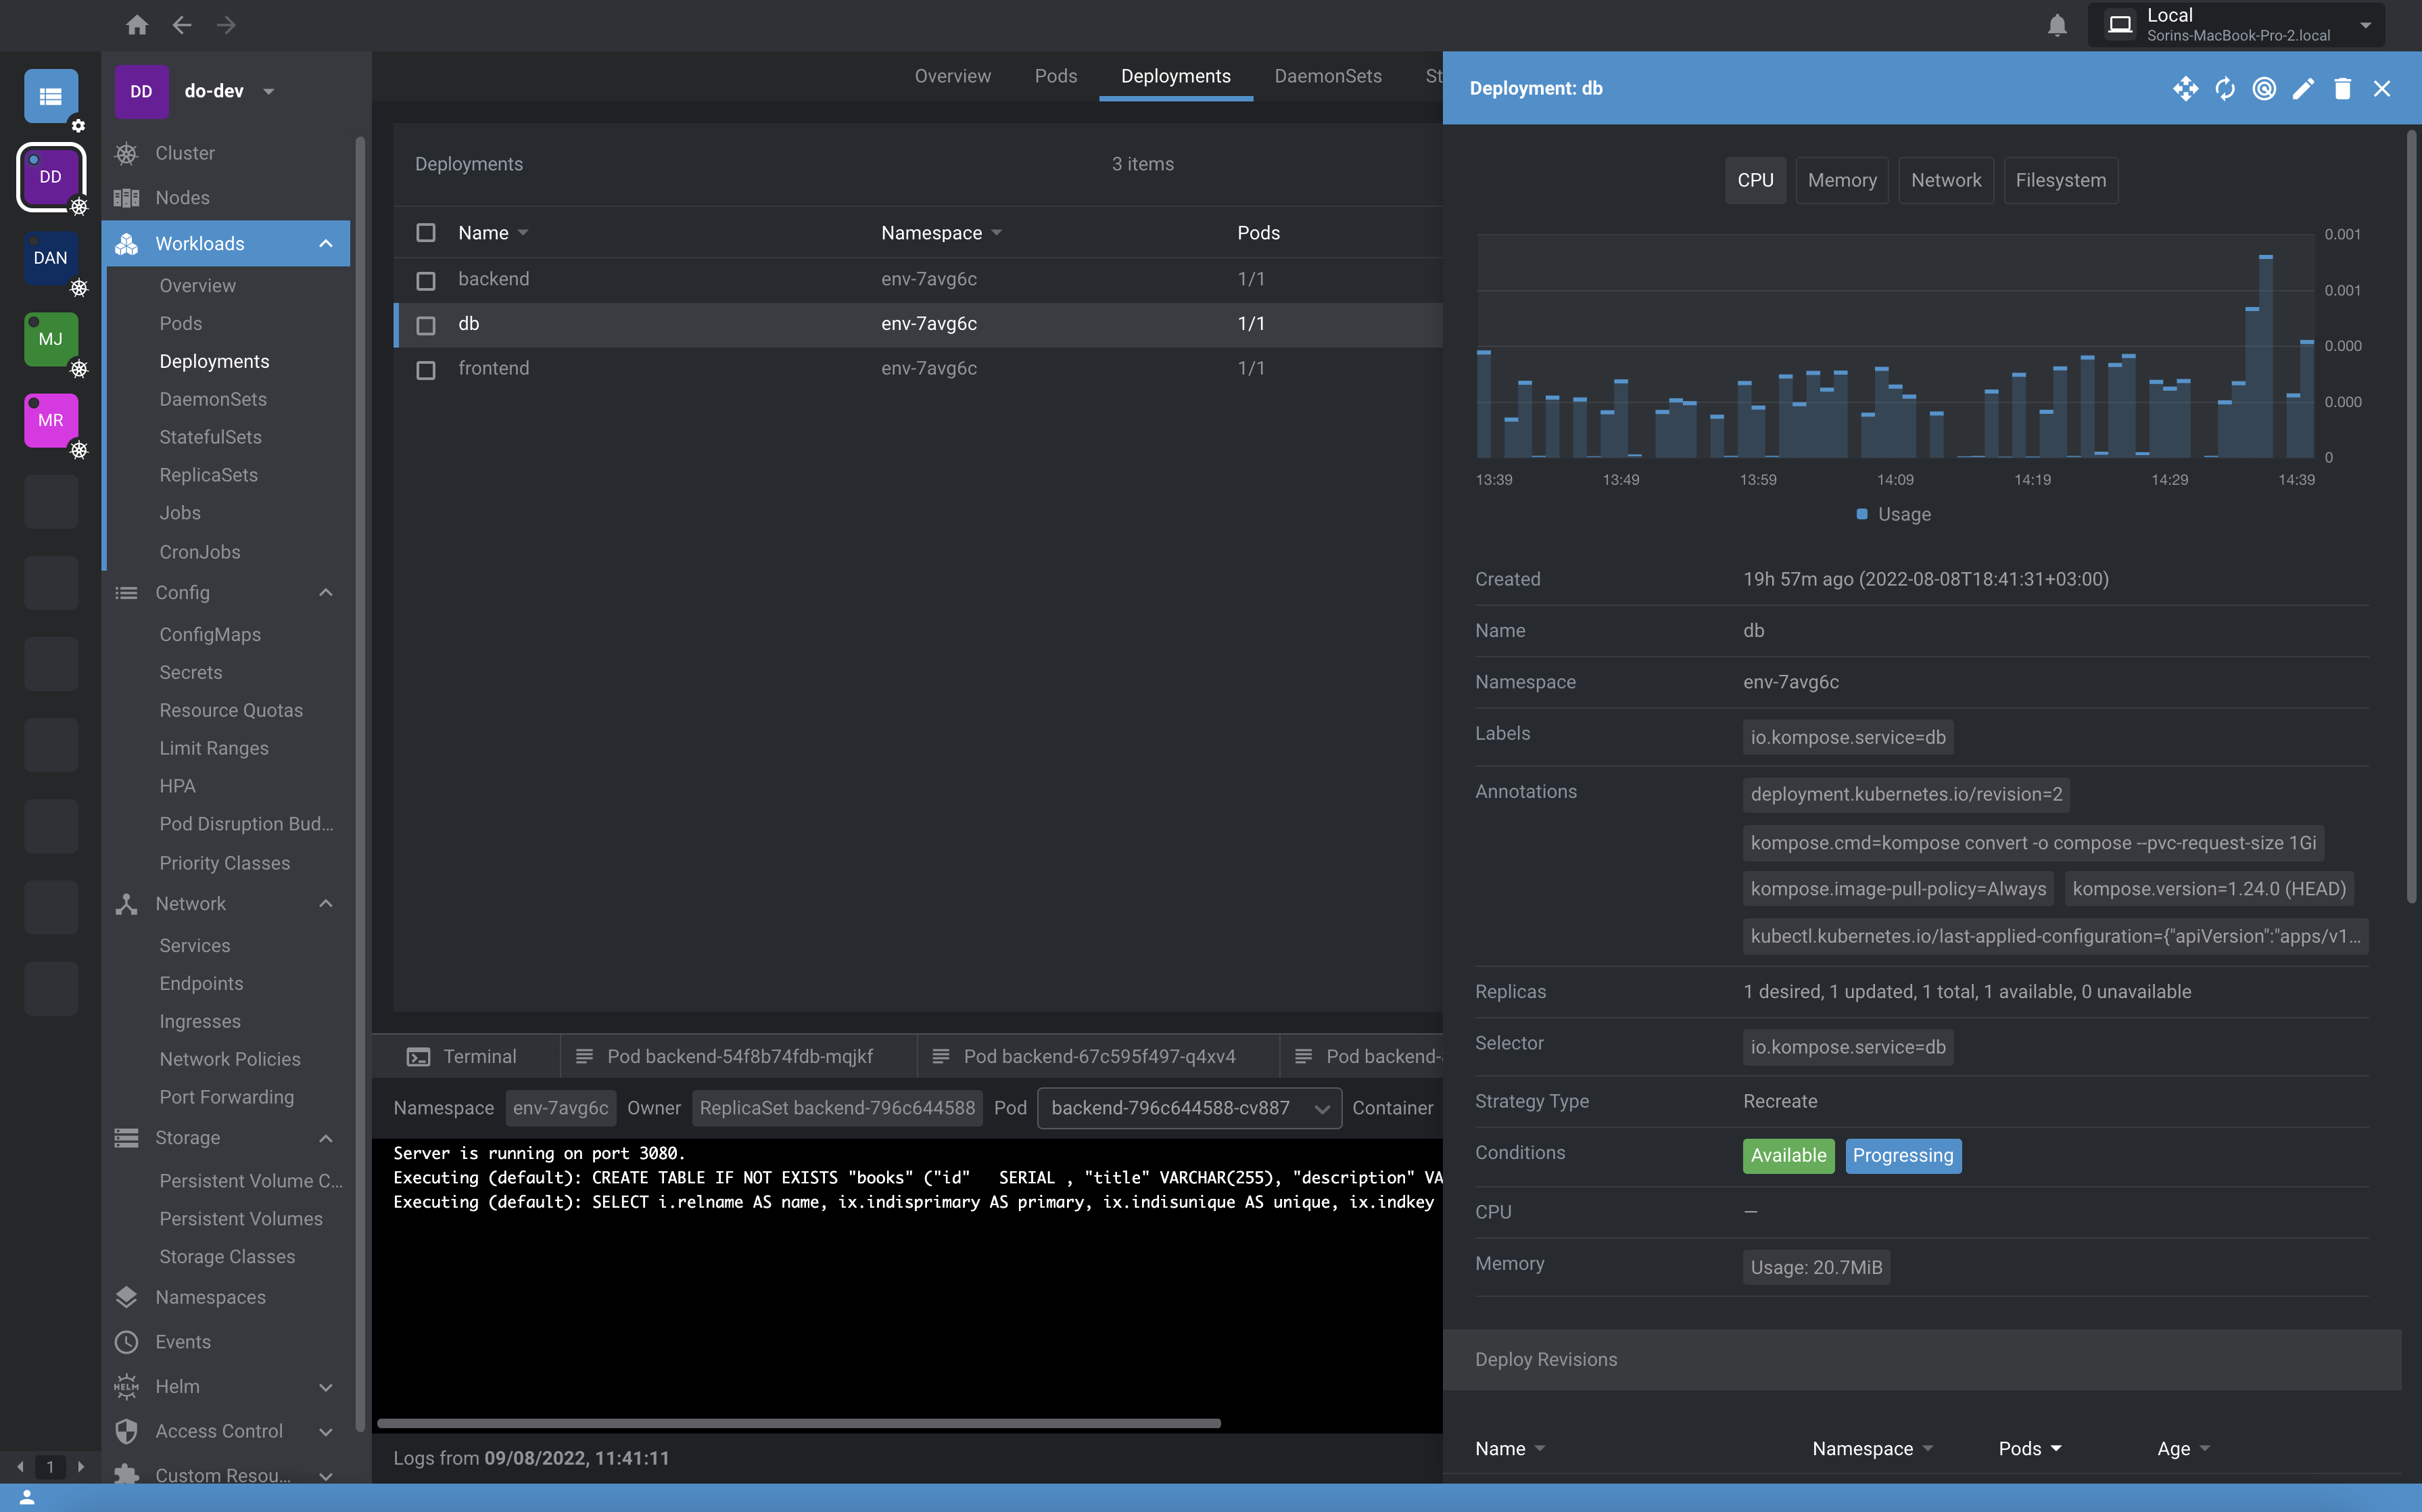Click the home navigation icon
2422x1512 pixels.
point(137,25)
